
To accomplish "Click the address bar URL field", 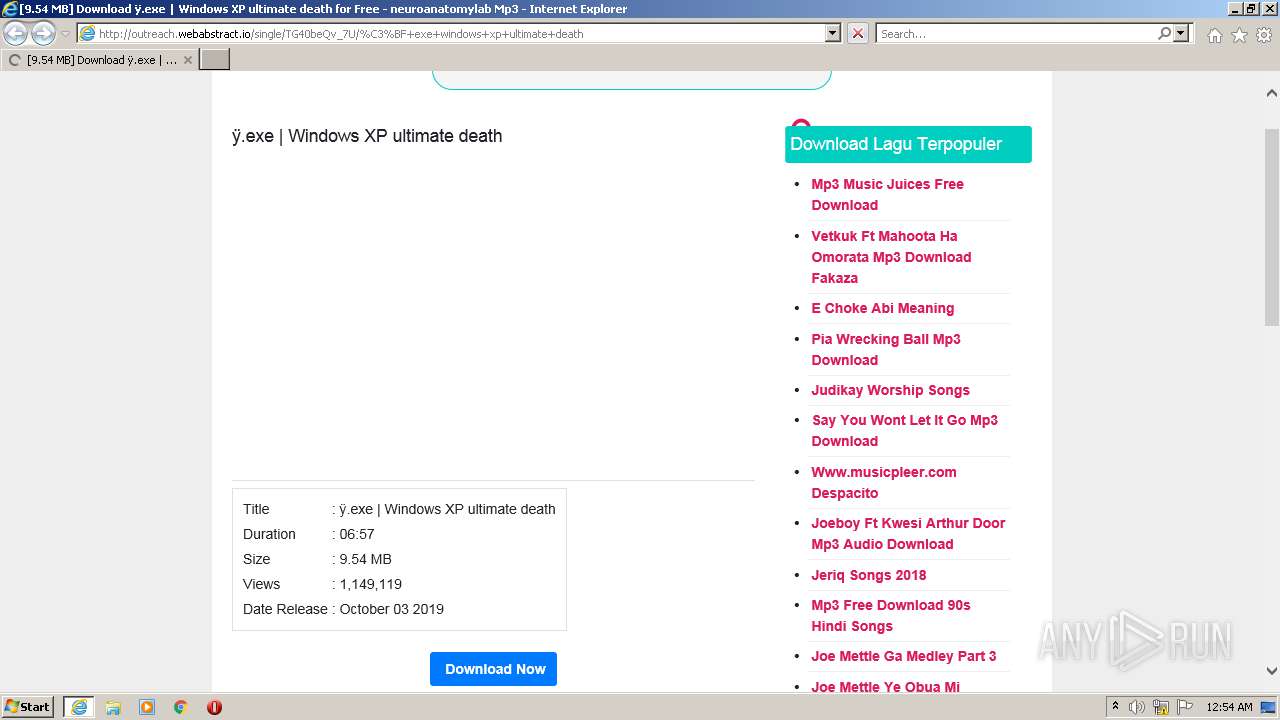I will coord(450,33).
